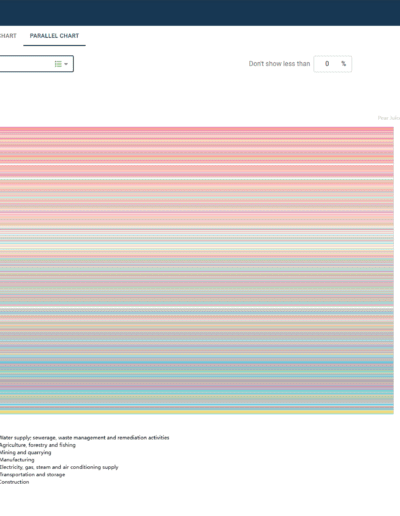Click the percent sign in the threshold box
Screen dimensions: 400x516
click(x=343, y=64)
